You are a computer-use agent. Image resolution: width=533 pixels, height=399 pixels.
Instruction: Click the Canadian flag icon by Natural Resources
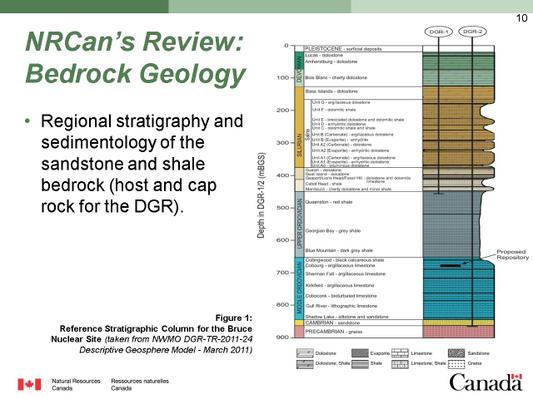(x=30, y=384)
